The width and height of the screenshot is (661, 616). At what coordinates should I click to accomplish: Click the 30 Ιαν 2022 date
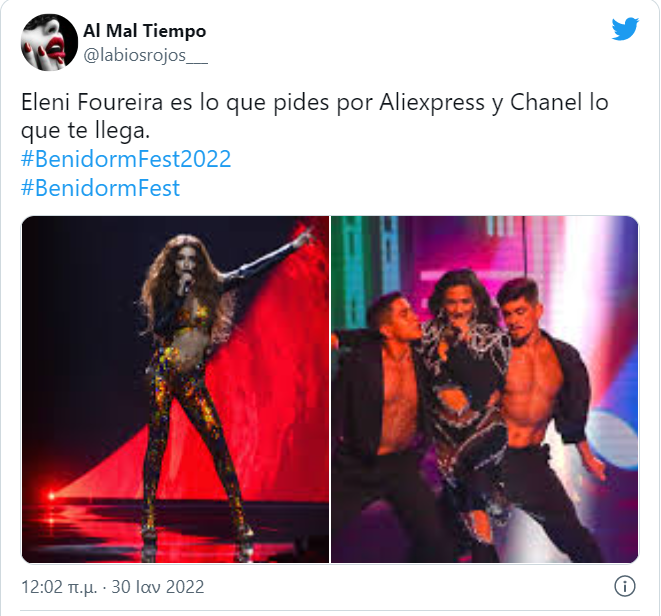[158, 587]
